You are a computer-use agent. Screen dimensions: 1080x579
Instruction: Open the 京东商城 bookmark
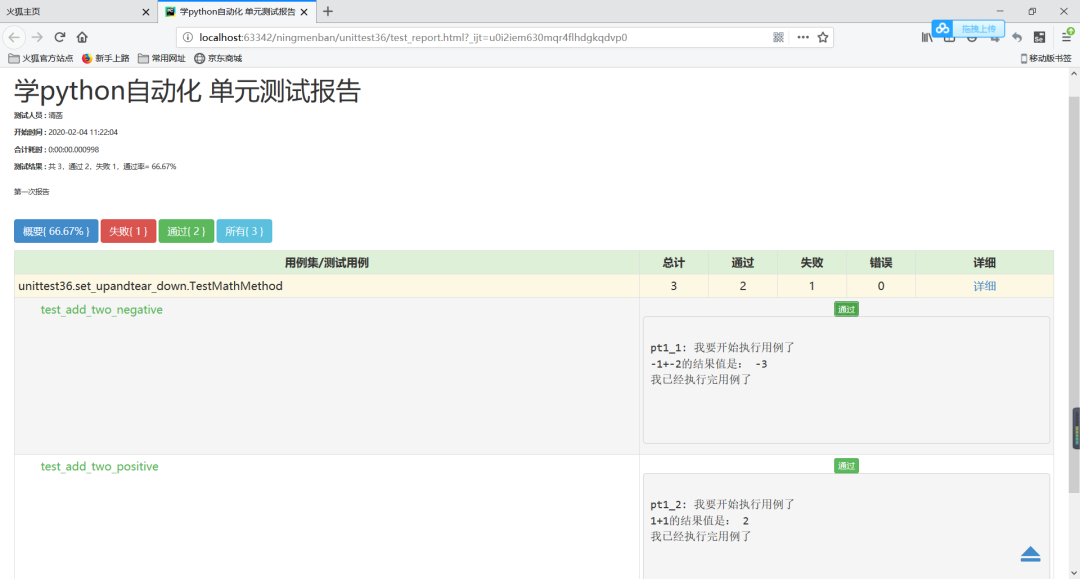[x=218, y=59]
